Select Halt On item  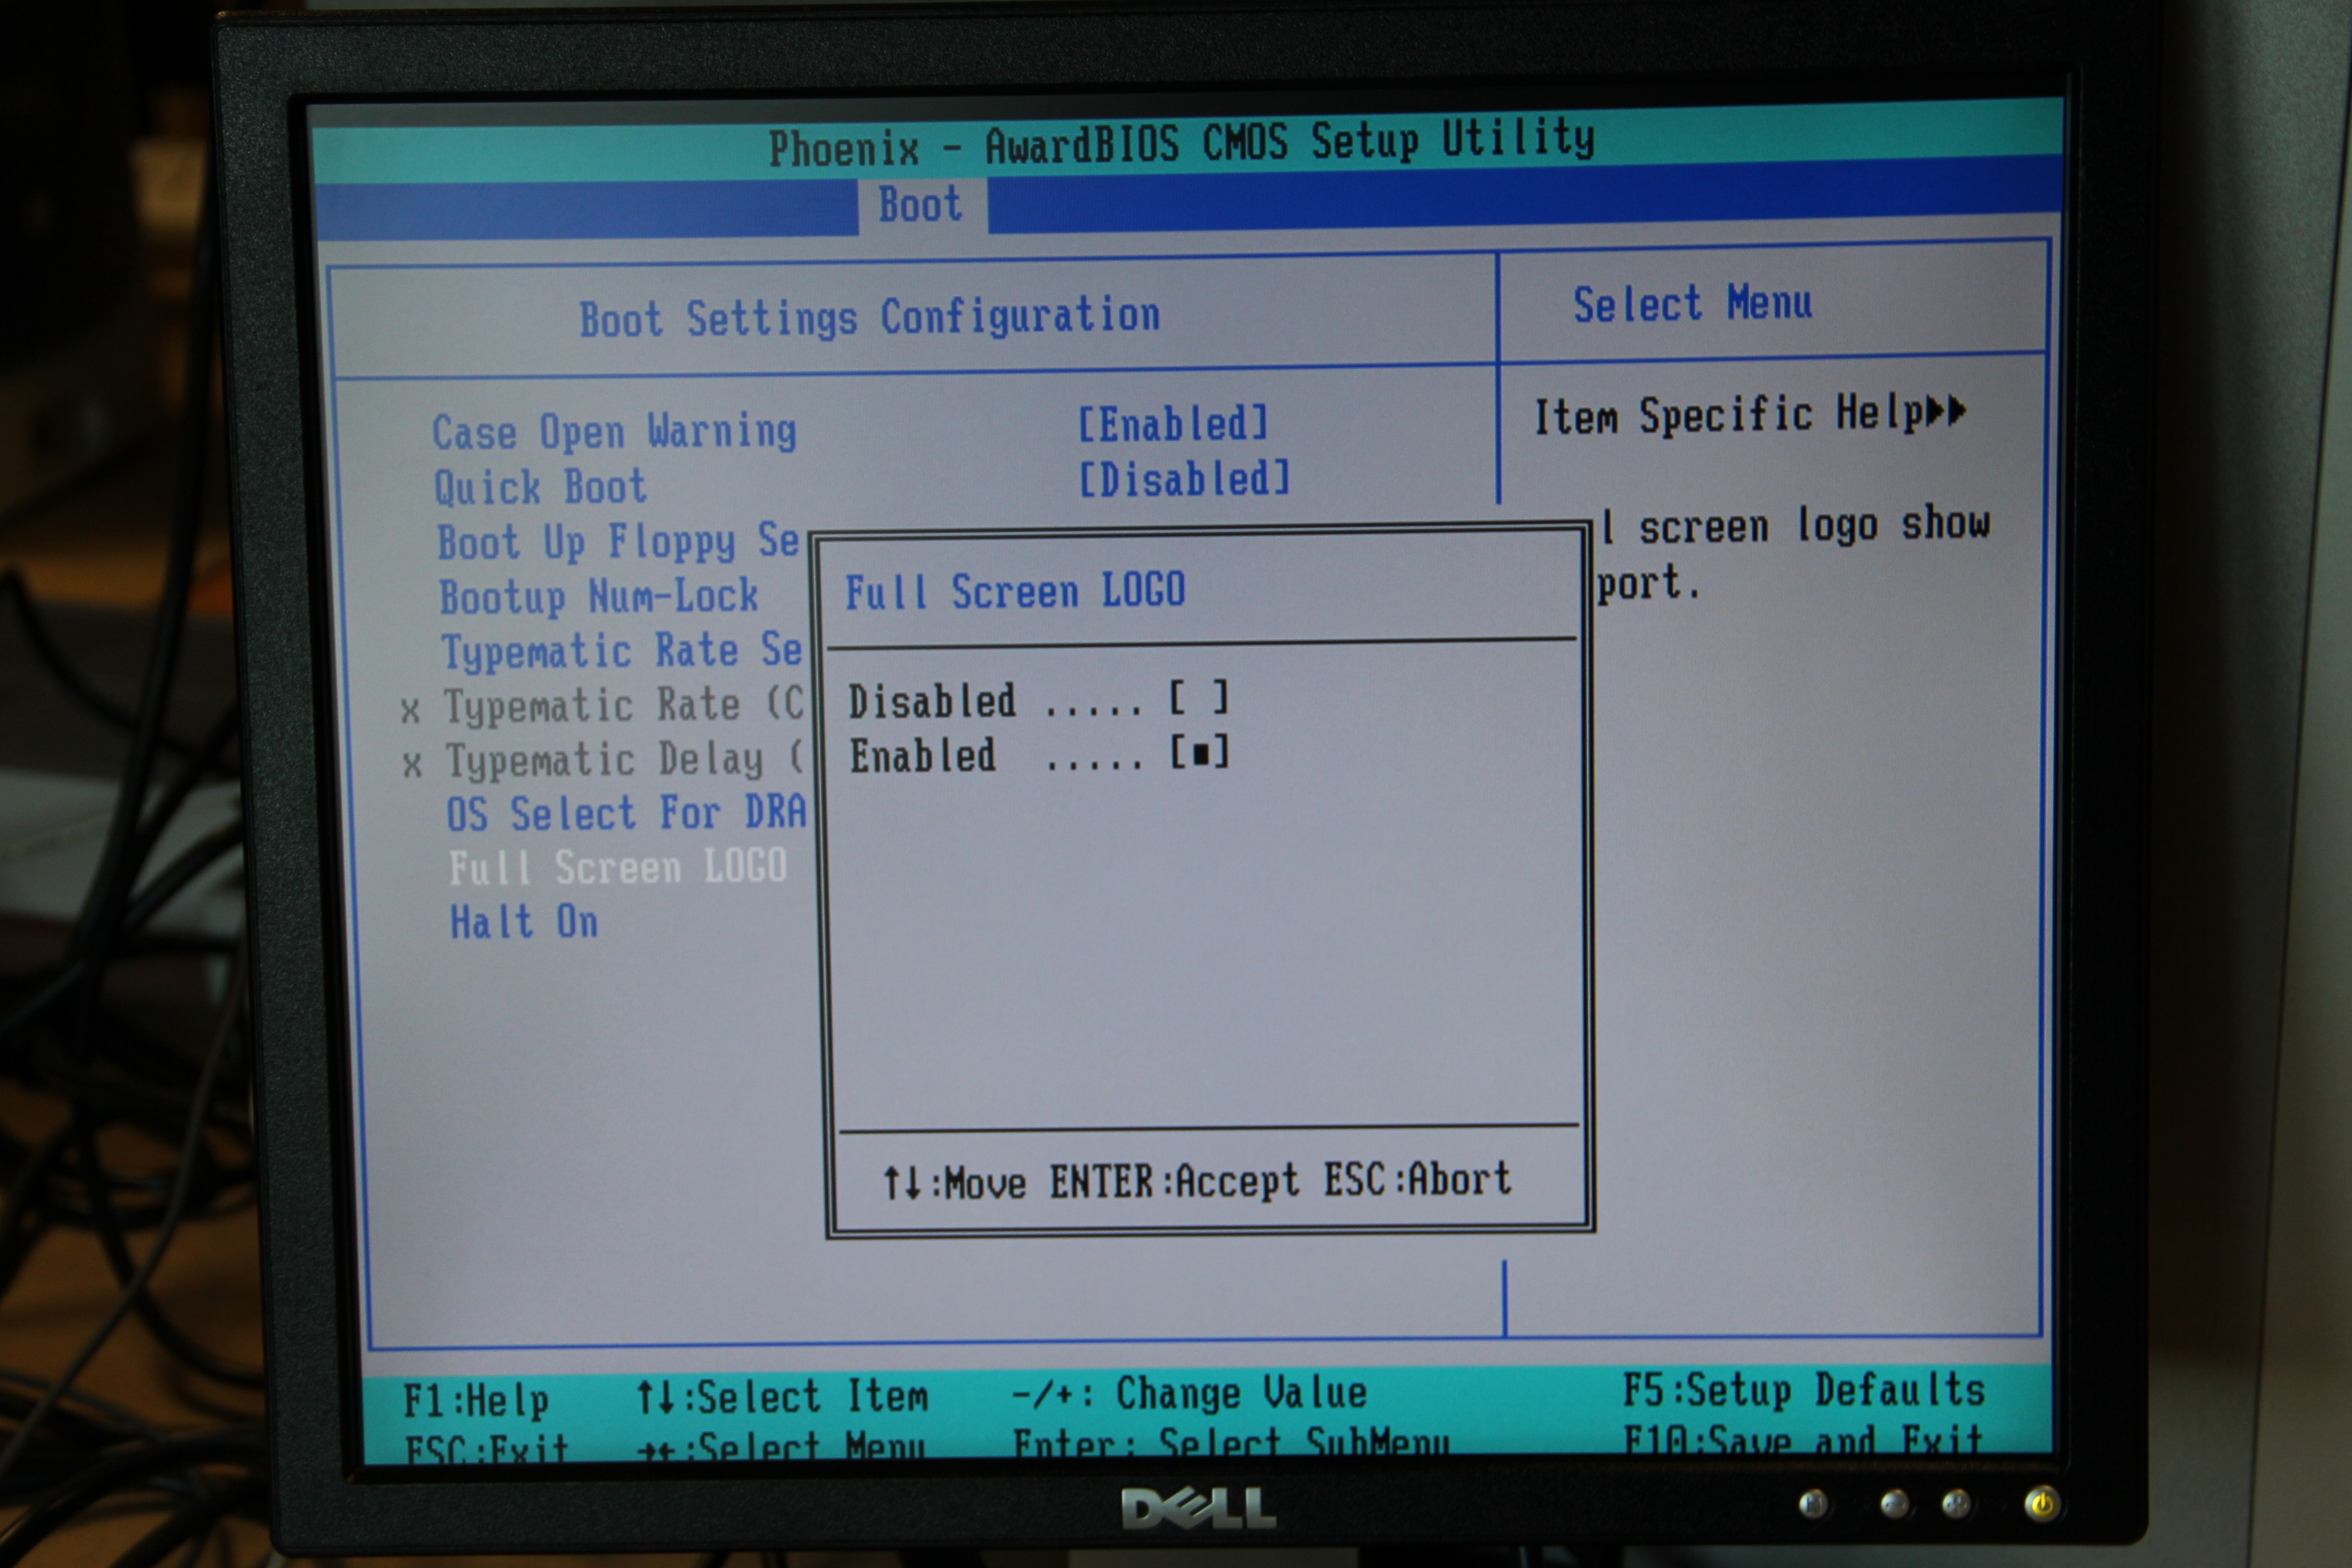tap(524, 921)
